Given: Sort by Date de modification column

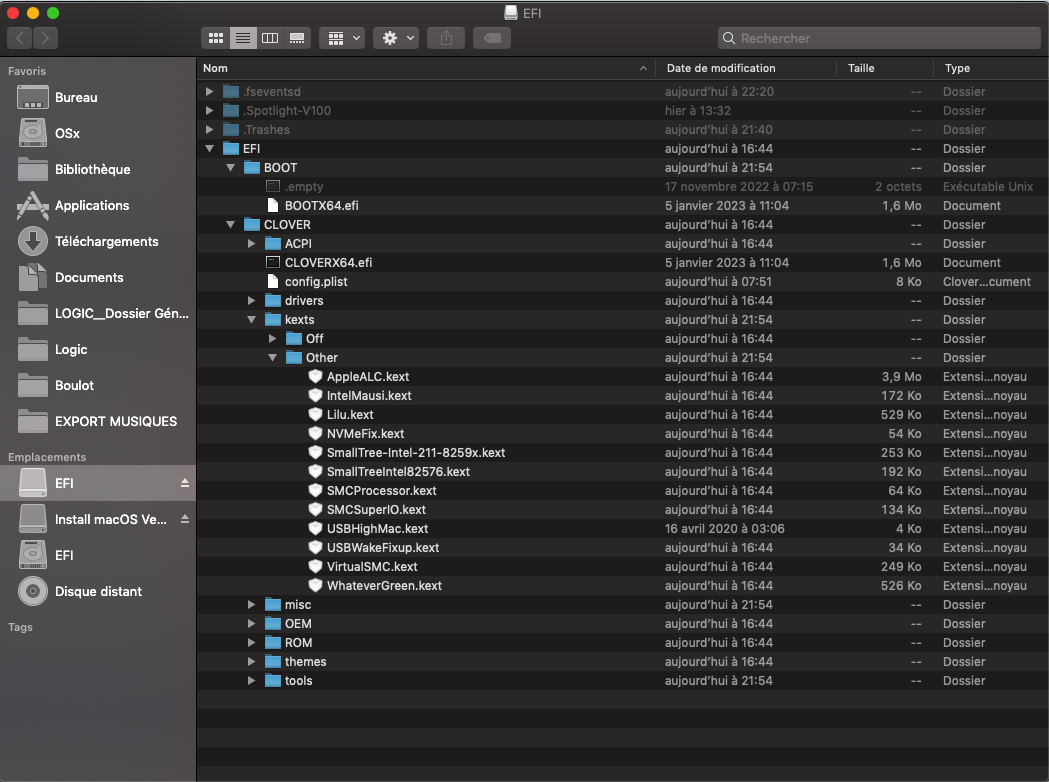Looking at the screenshot, I should (746, 68).
